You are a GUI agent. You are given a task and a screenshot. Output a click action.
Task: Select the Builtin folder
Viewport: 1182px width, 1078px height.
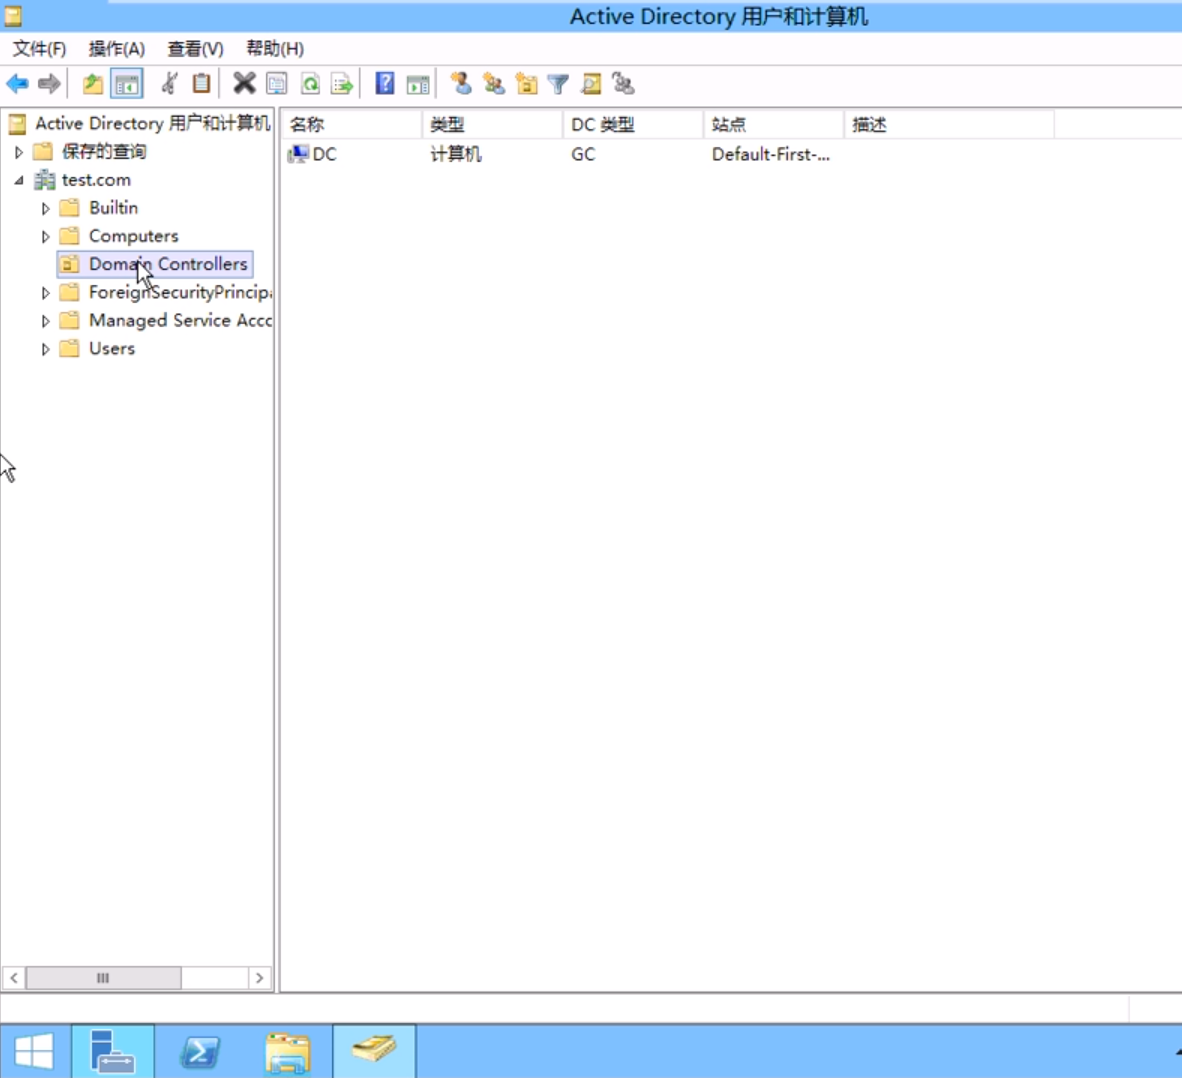tap(113, 208)
